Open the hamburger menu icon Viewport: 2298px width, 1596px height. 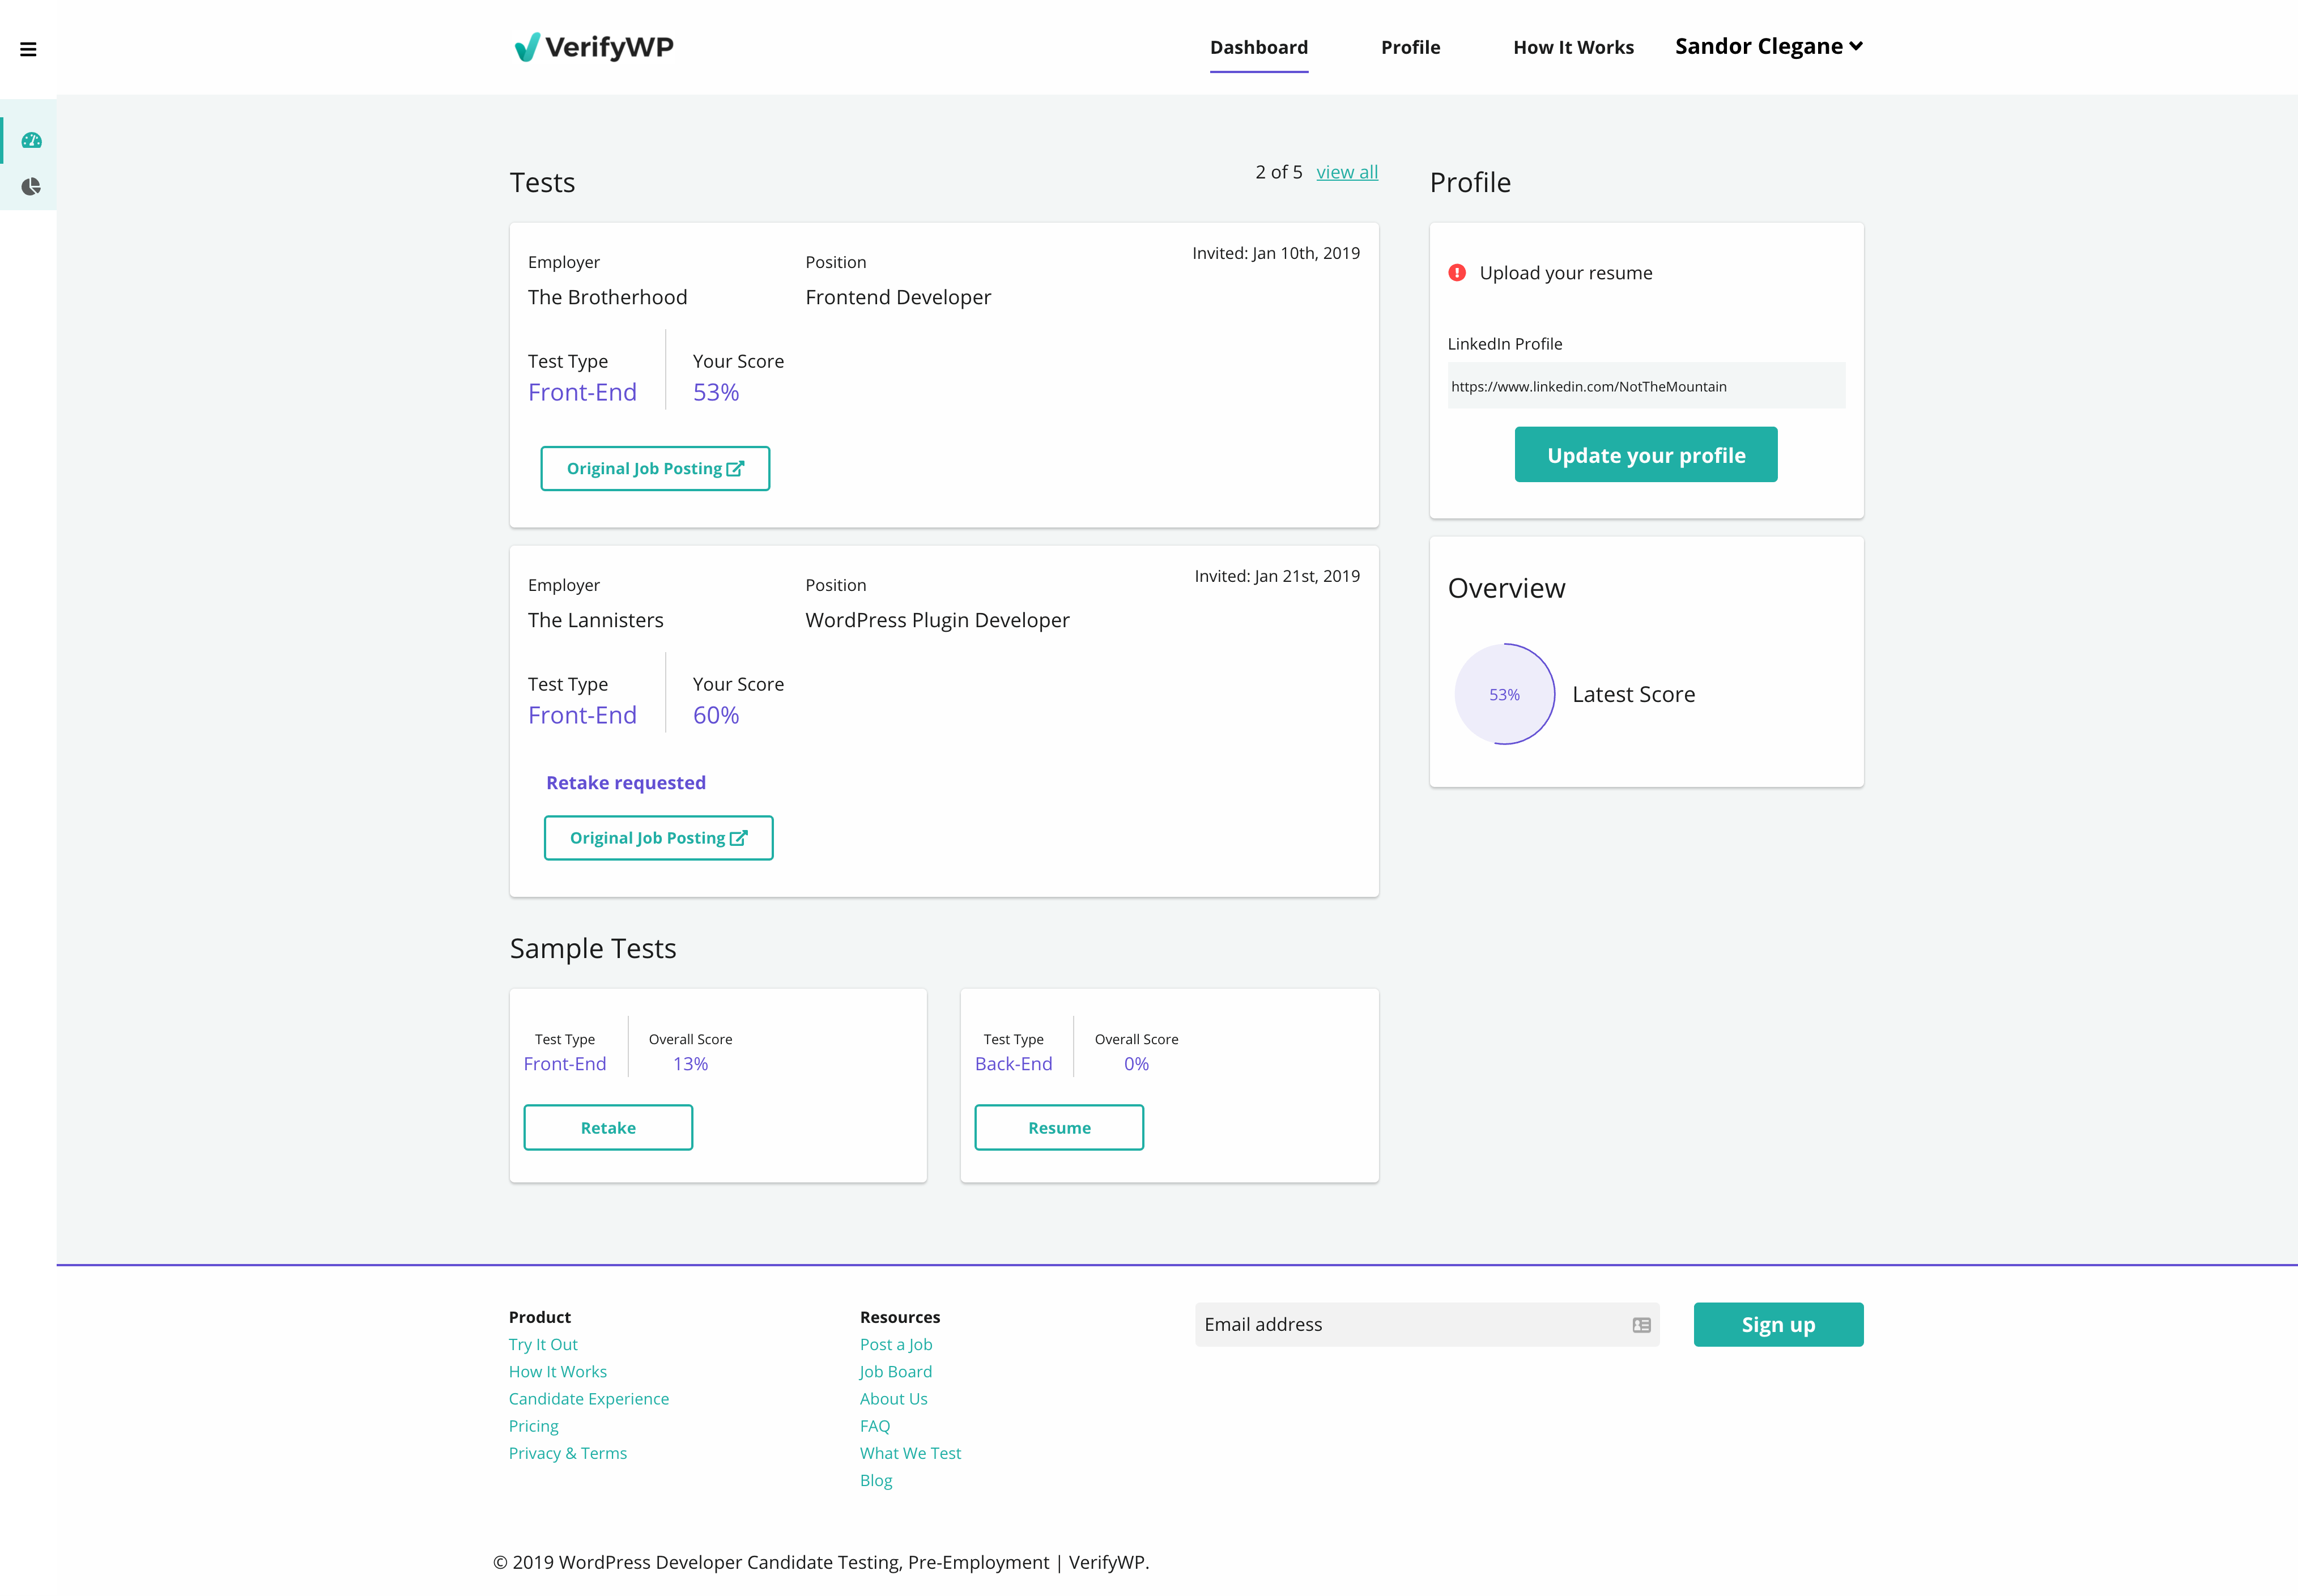pos(28,49)
